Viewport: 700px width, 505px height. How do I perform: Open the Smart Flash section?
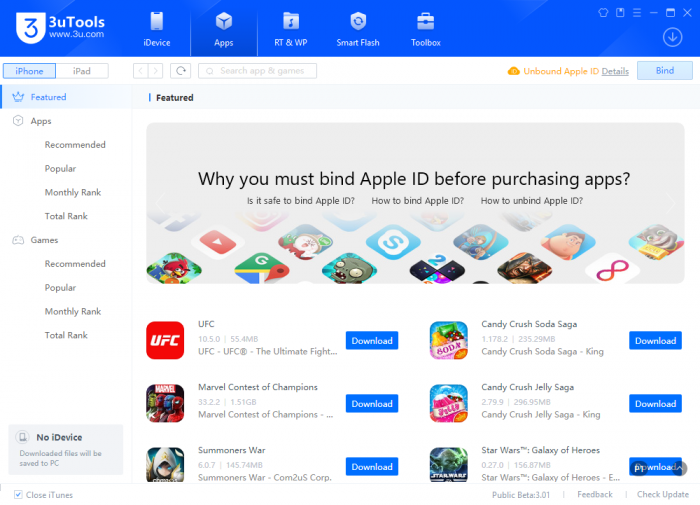click(x=358, y=29)
